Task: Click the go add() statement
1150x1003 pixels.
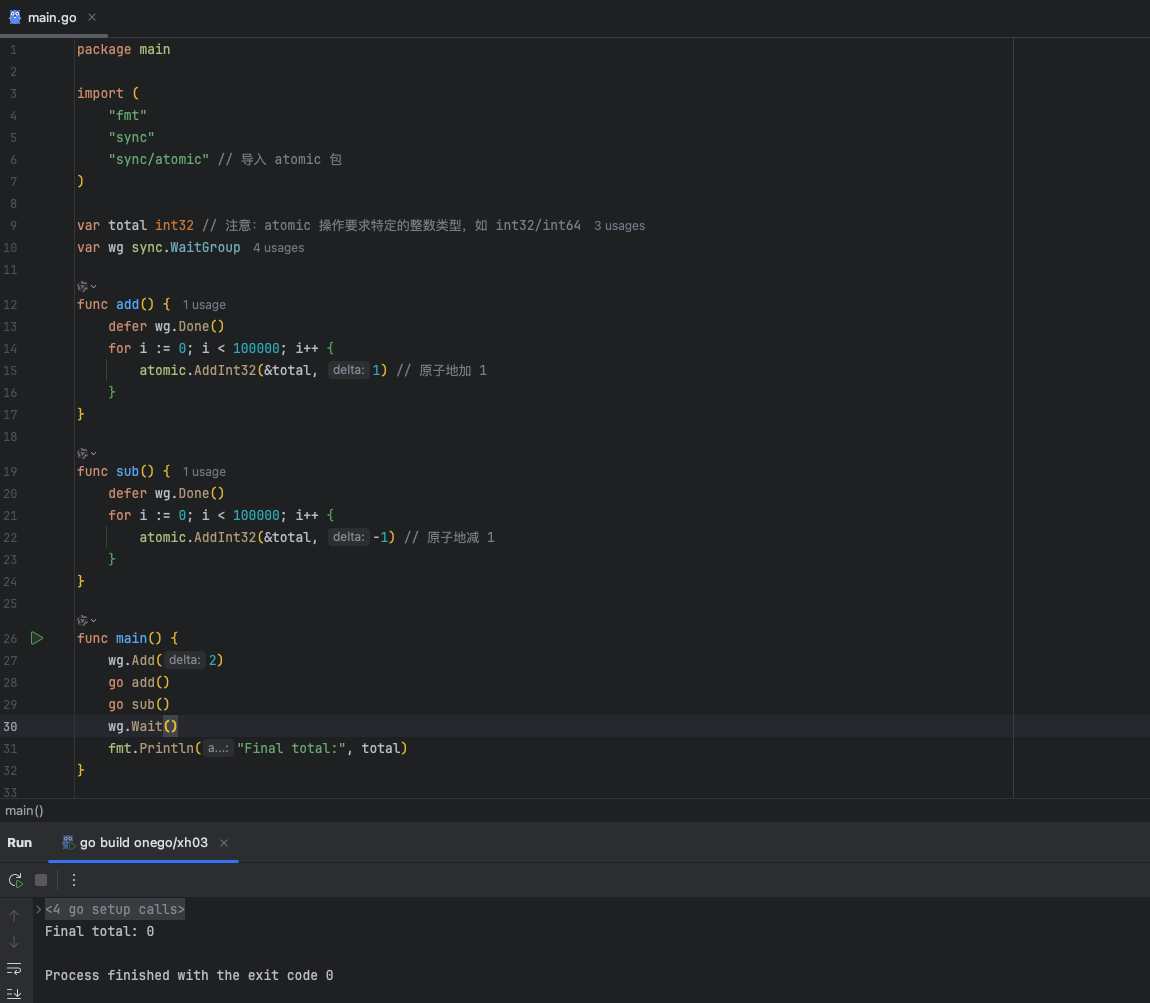Action: pyautogui.click(x=139, y=683)
